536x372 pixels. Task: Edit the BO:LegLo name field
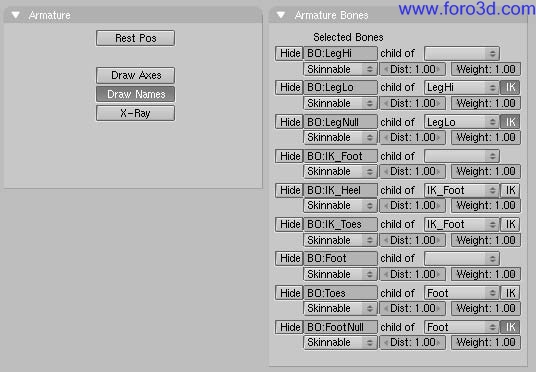[340, 88]
